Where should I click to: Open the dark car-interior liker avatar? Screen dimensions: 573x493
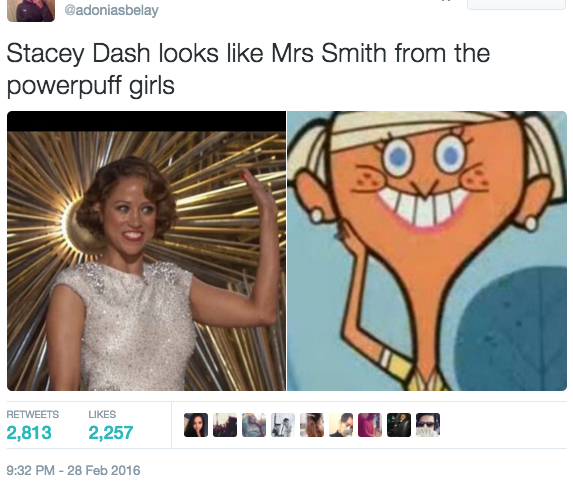point(399,425)
